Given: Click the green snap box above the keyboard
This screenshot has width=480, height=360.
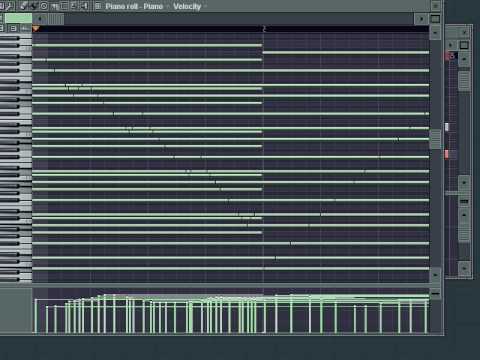Looking at the screenshot, I should pos(18,18).
